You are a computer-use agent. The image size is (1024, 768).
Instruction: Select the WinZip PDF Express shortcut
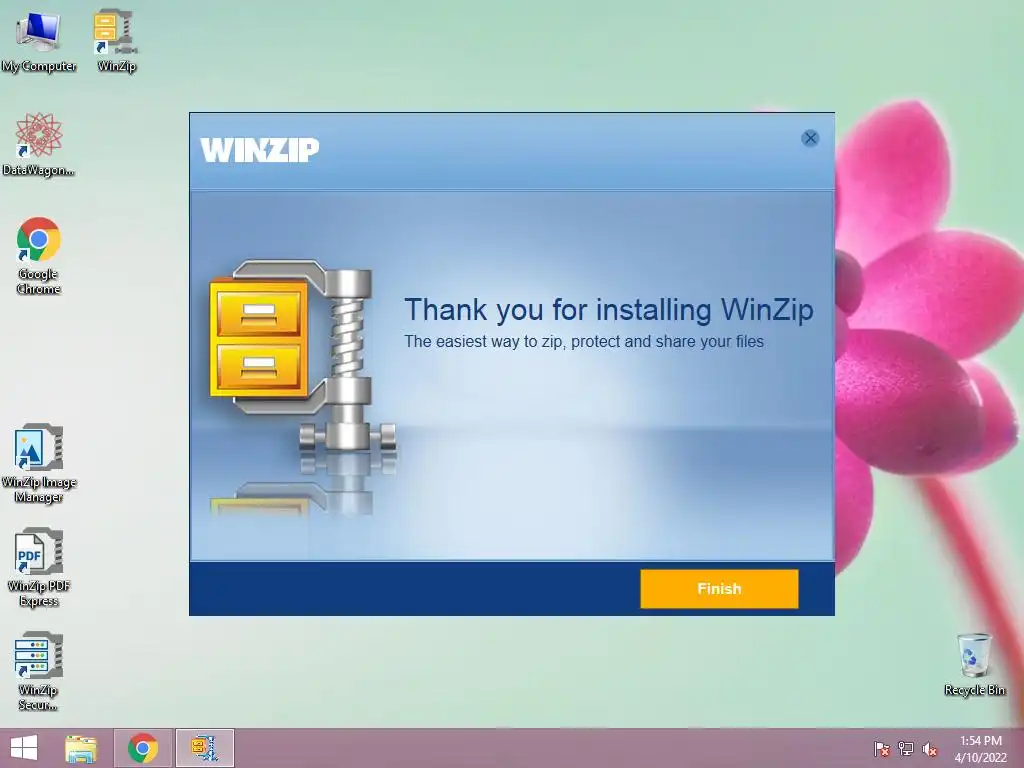tap(39, 568)
